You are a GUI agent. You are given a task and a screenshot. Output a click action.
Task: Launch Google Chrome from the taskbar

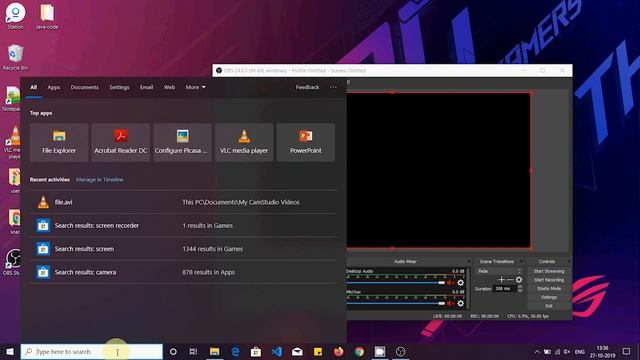point(359,351)
